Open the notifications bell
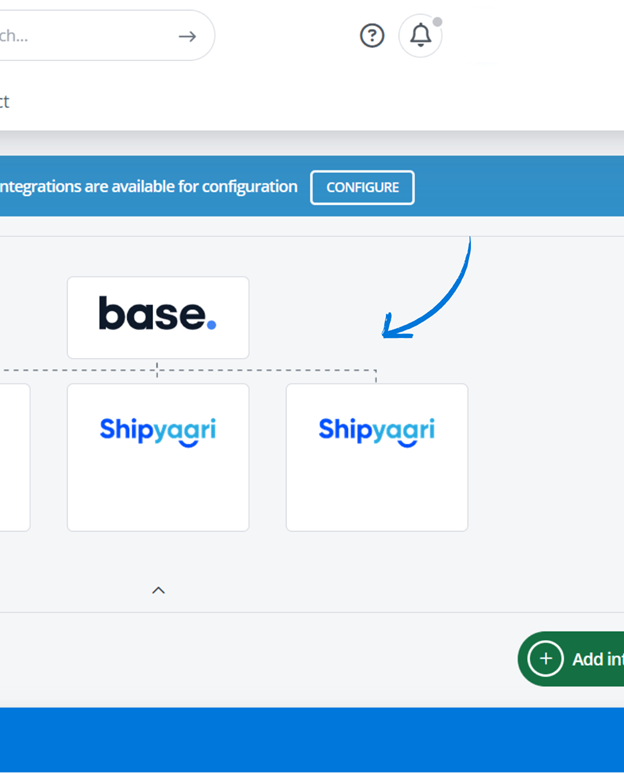Viewport: 624px width, 780px height. [x=421, y=36]
